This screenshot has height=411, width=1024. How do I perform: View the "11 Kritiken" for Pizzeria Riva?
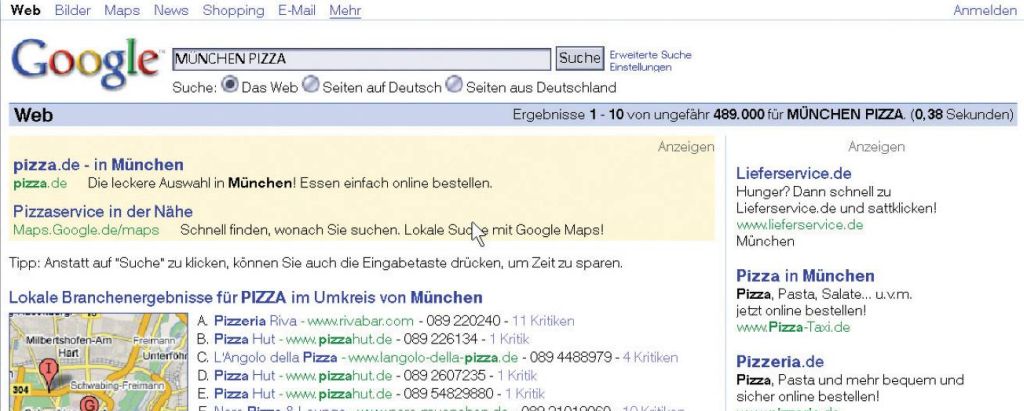point(543,321)
